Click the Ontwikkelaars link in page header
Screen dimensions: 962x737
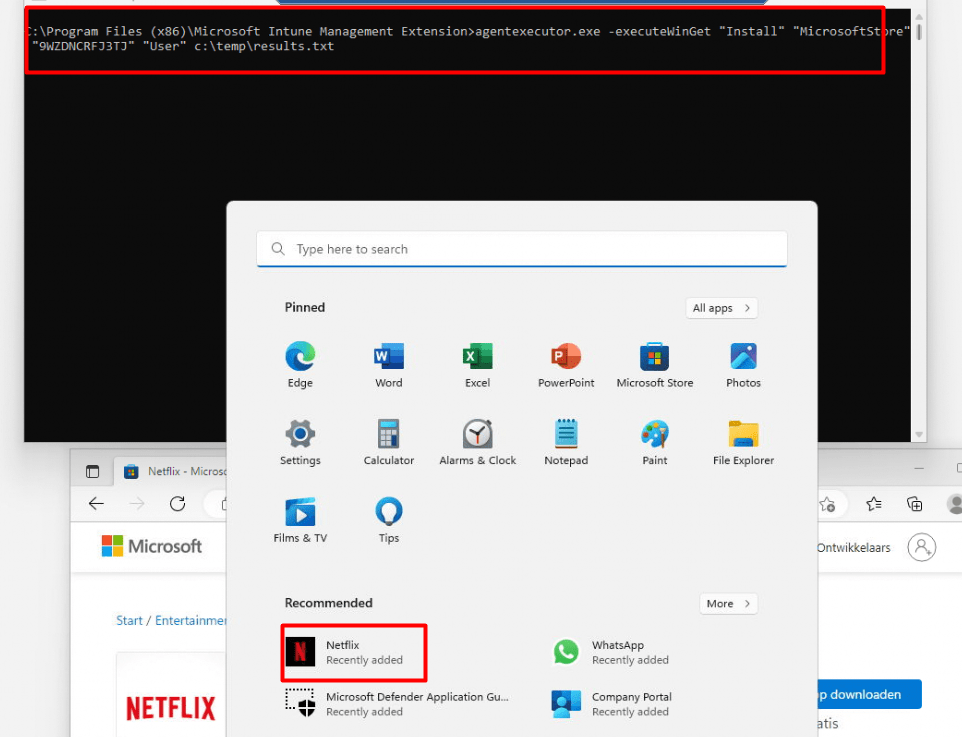tap(853, 547)
